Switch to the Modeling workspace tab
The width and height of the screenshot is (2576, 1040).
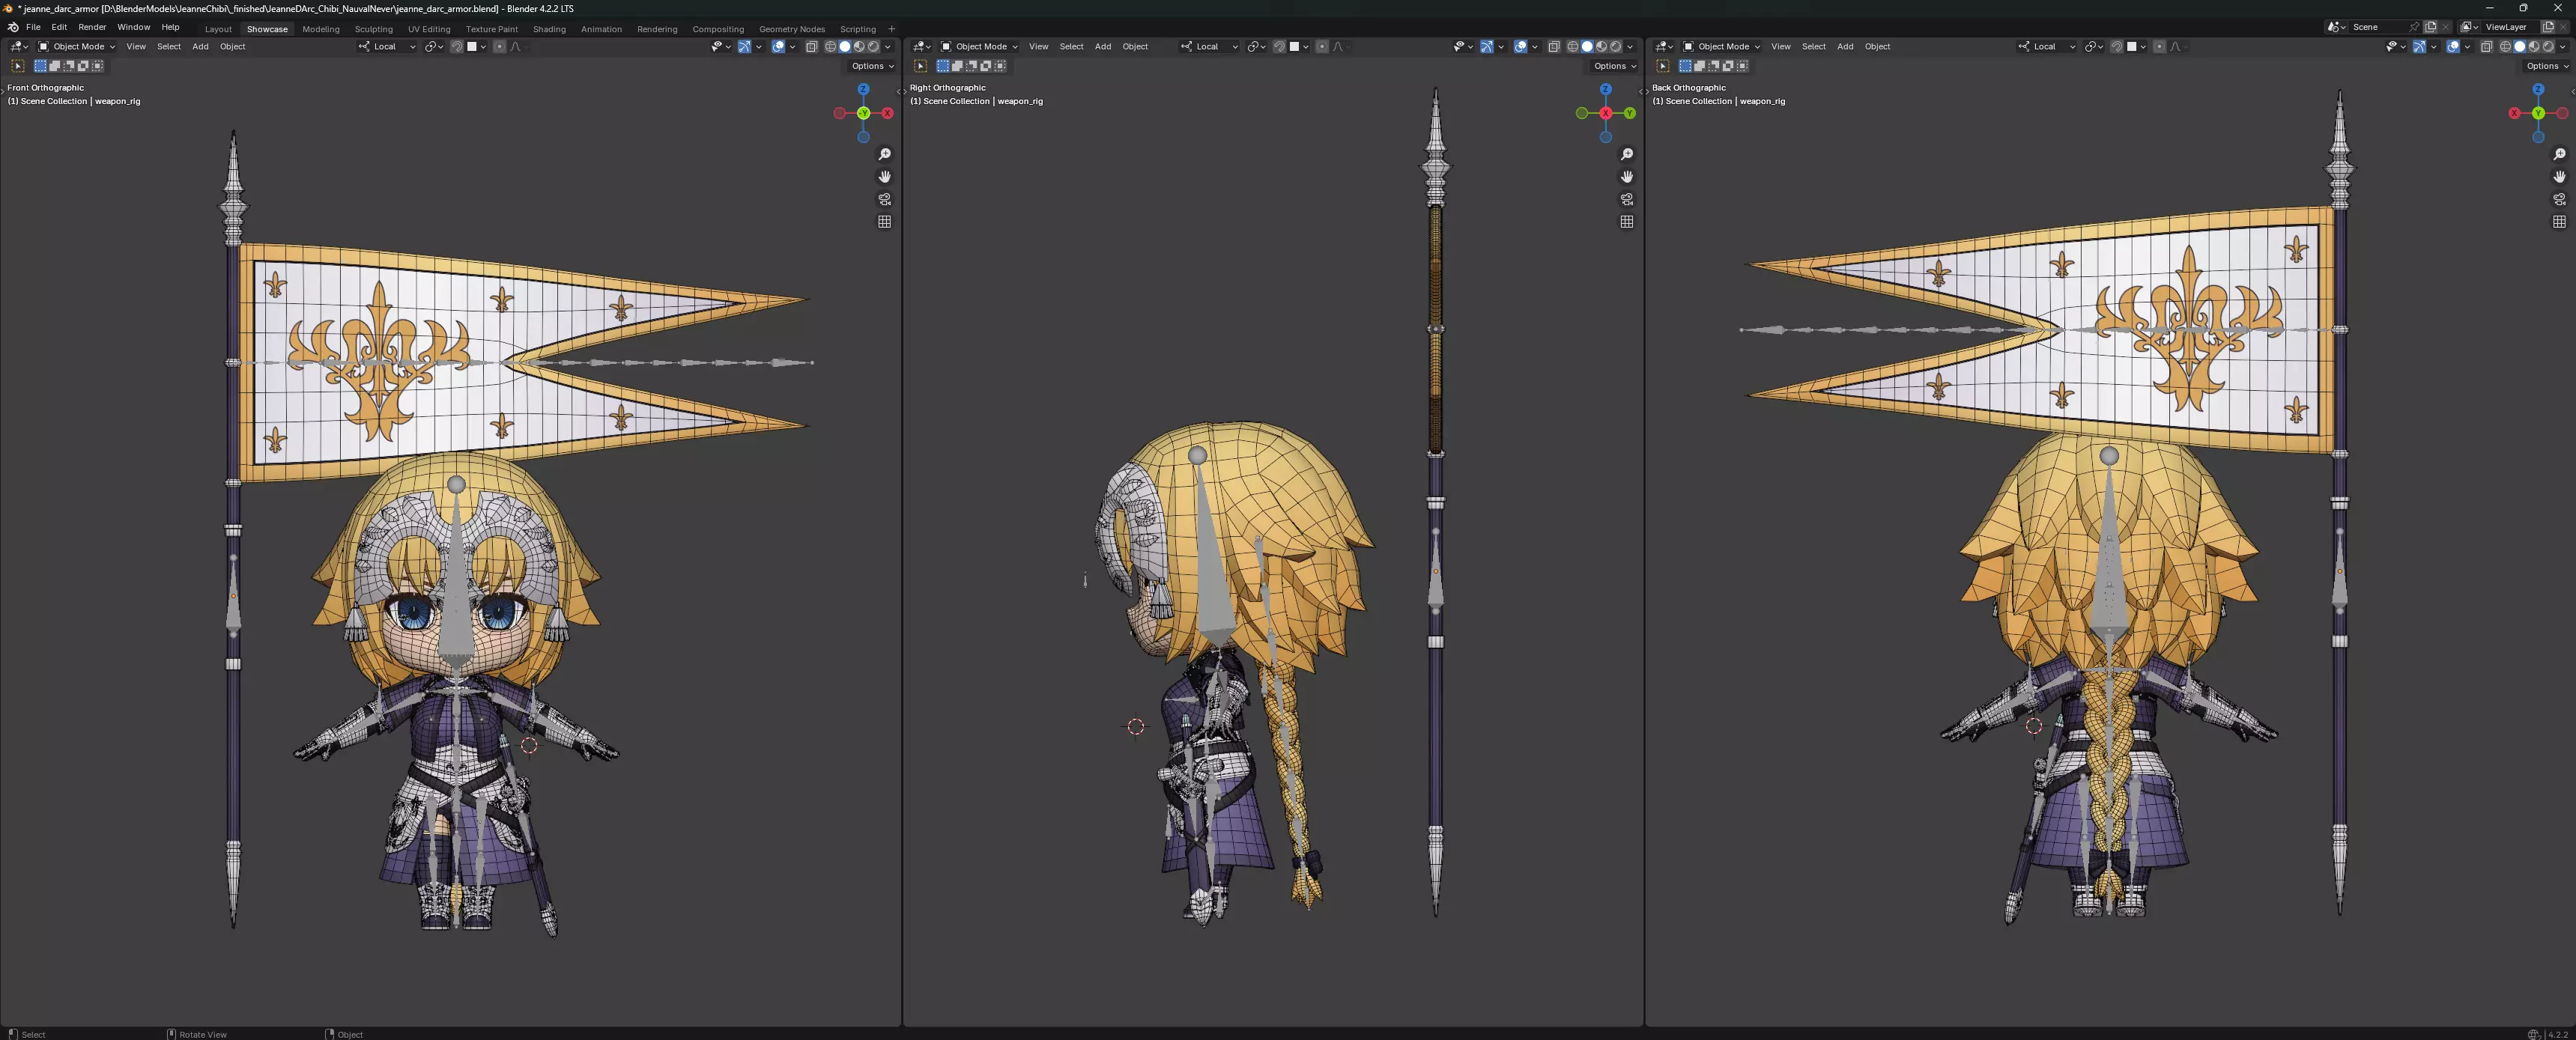pos(321,29)
